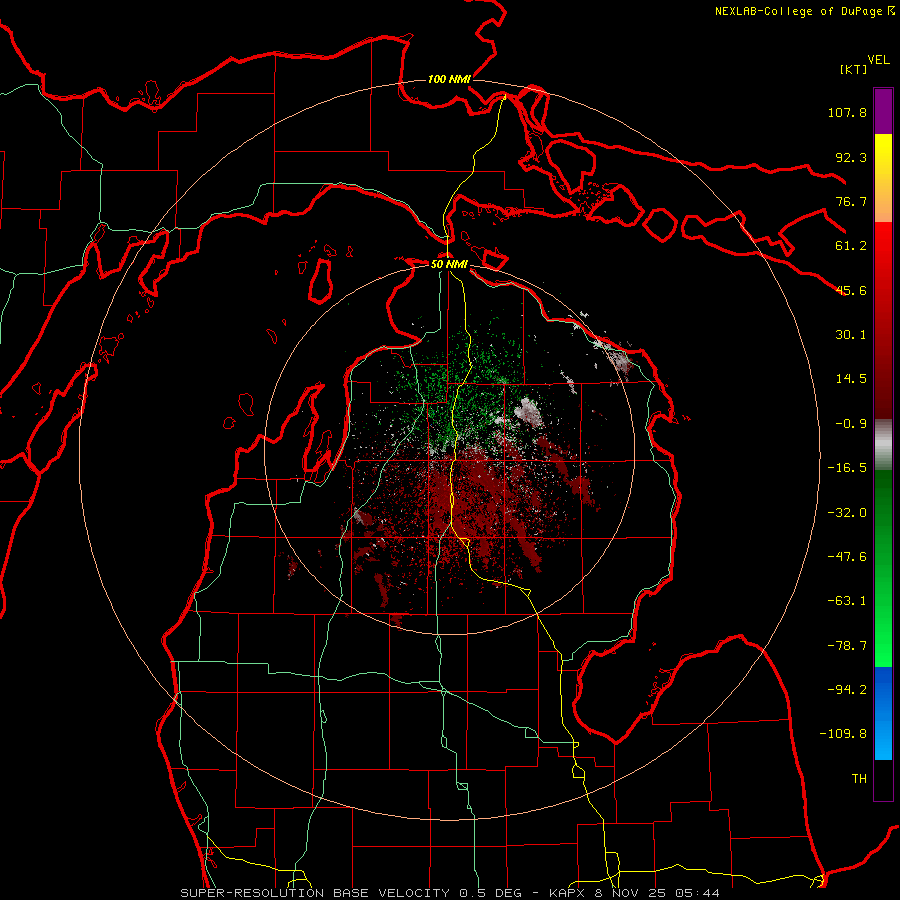Click the -47.6 velocity scale value
The height and width of the screenshot is (900, 900).
tap(847, 557)
